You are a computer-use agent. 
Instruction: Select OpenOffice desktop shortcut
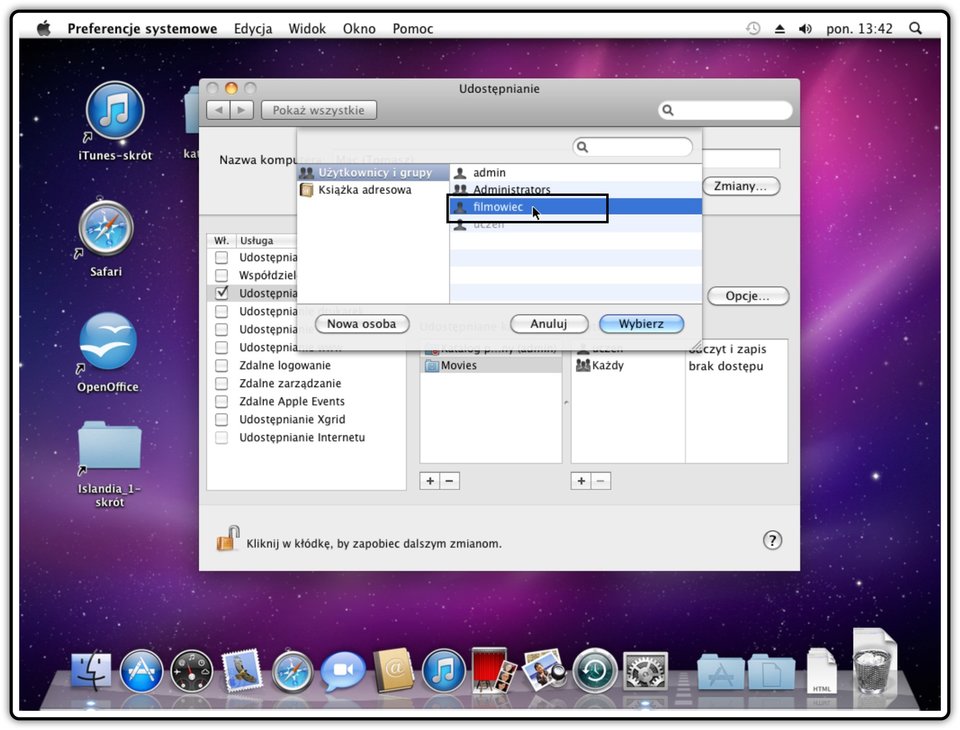108,353
